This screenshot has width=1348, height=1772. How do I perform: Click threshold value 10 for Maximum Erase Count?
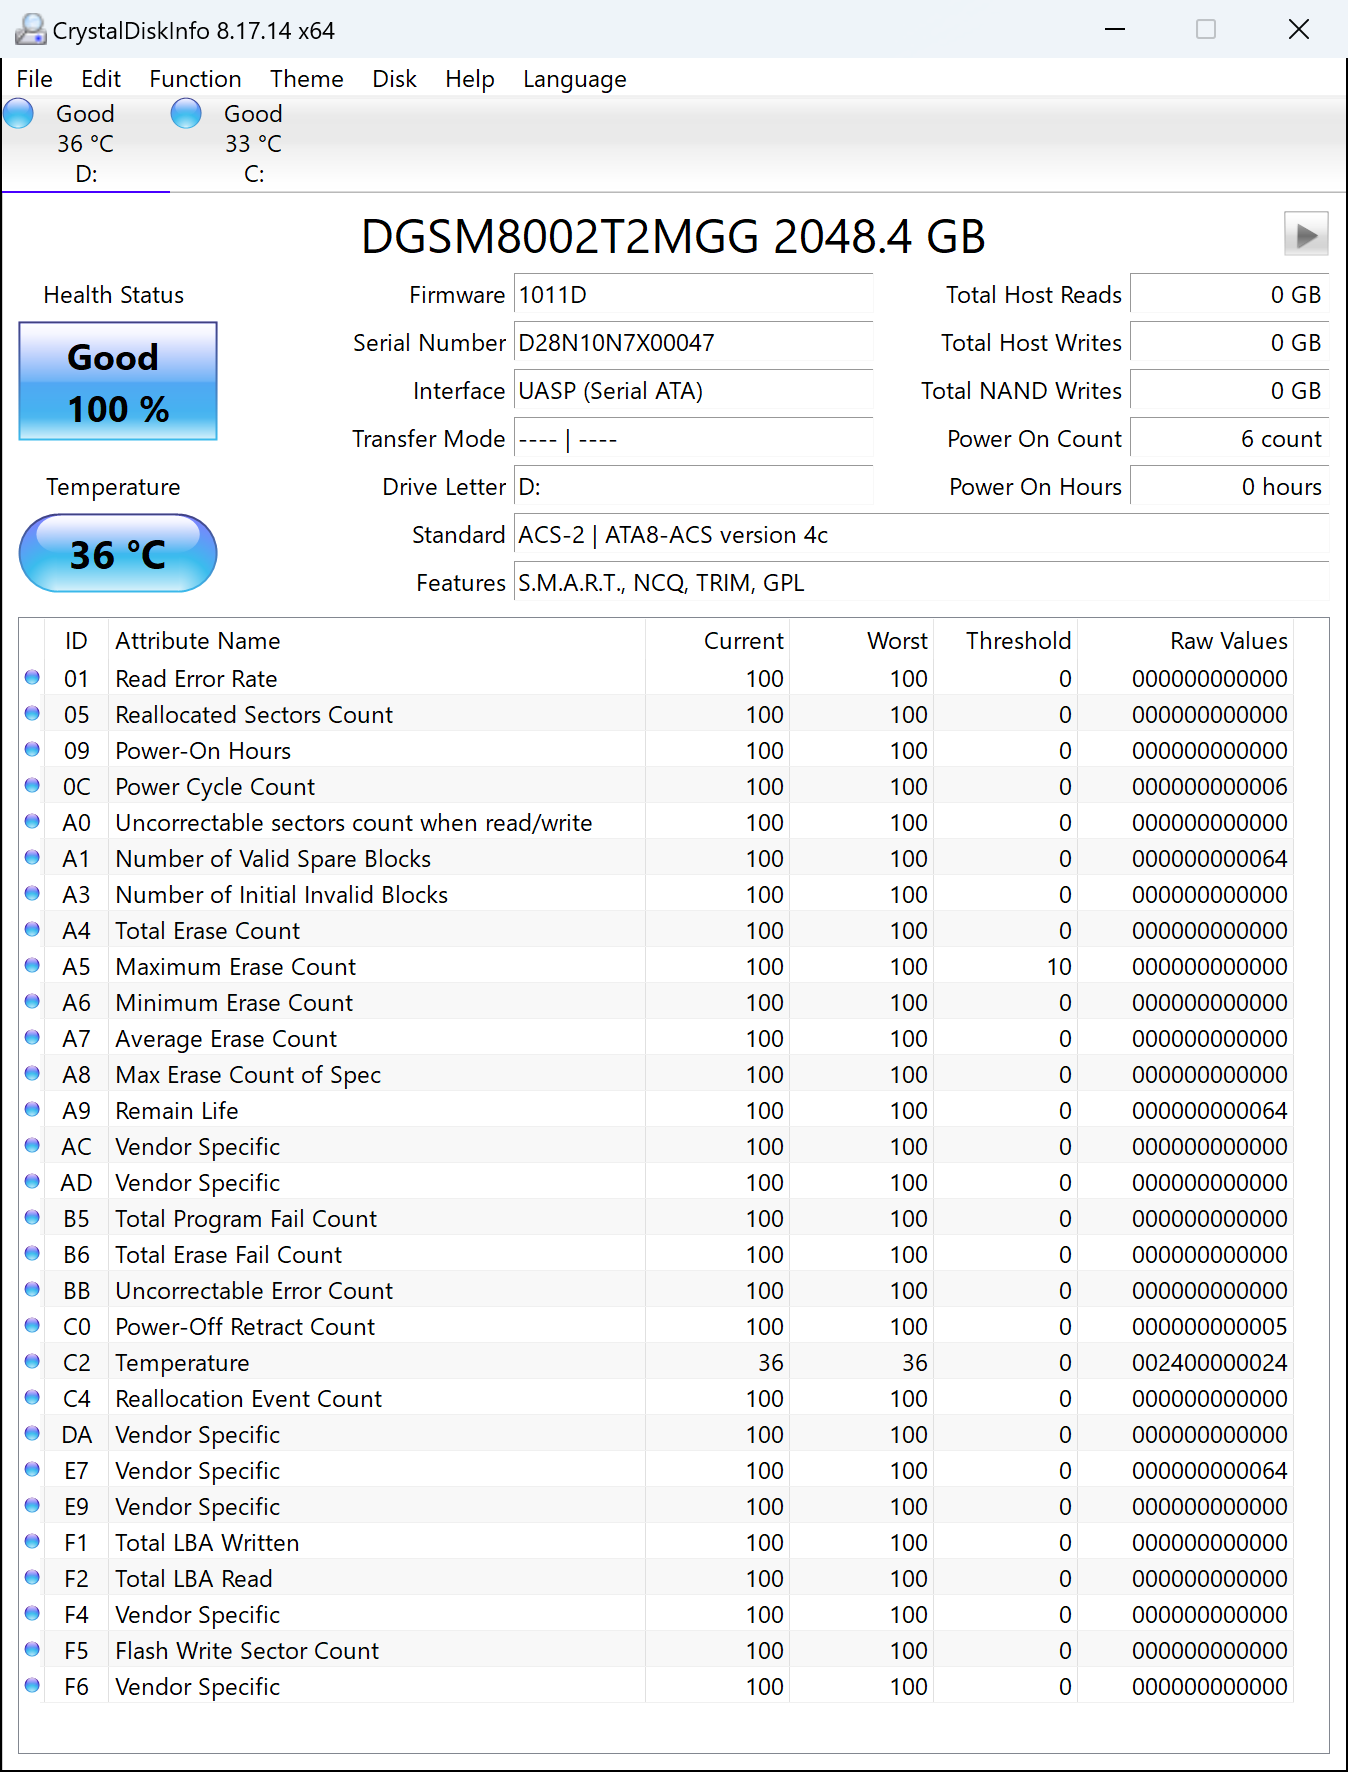1059,967
